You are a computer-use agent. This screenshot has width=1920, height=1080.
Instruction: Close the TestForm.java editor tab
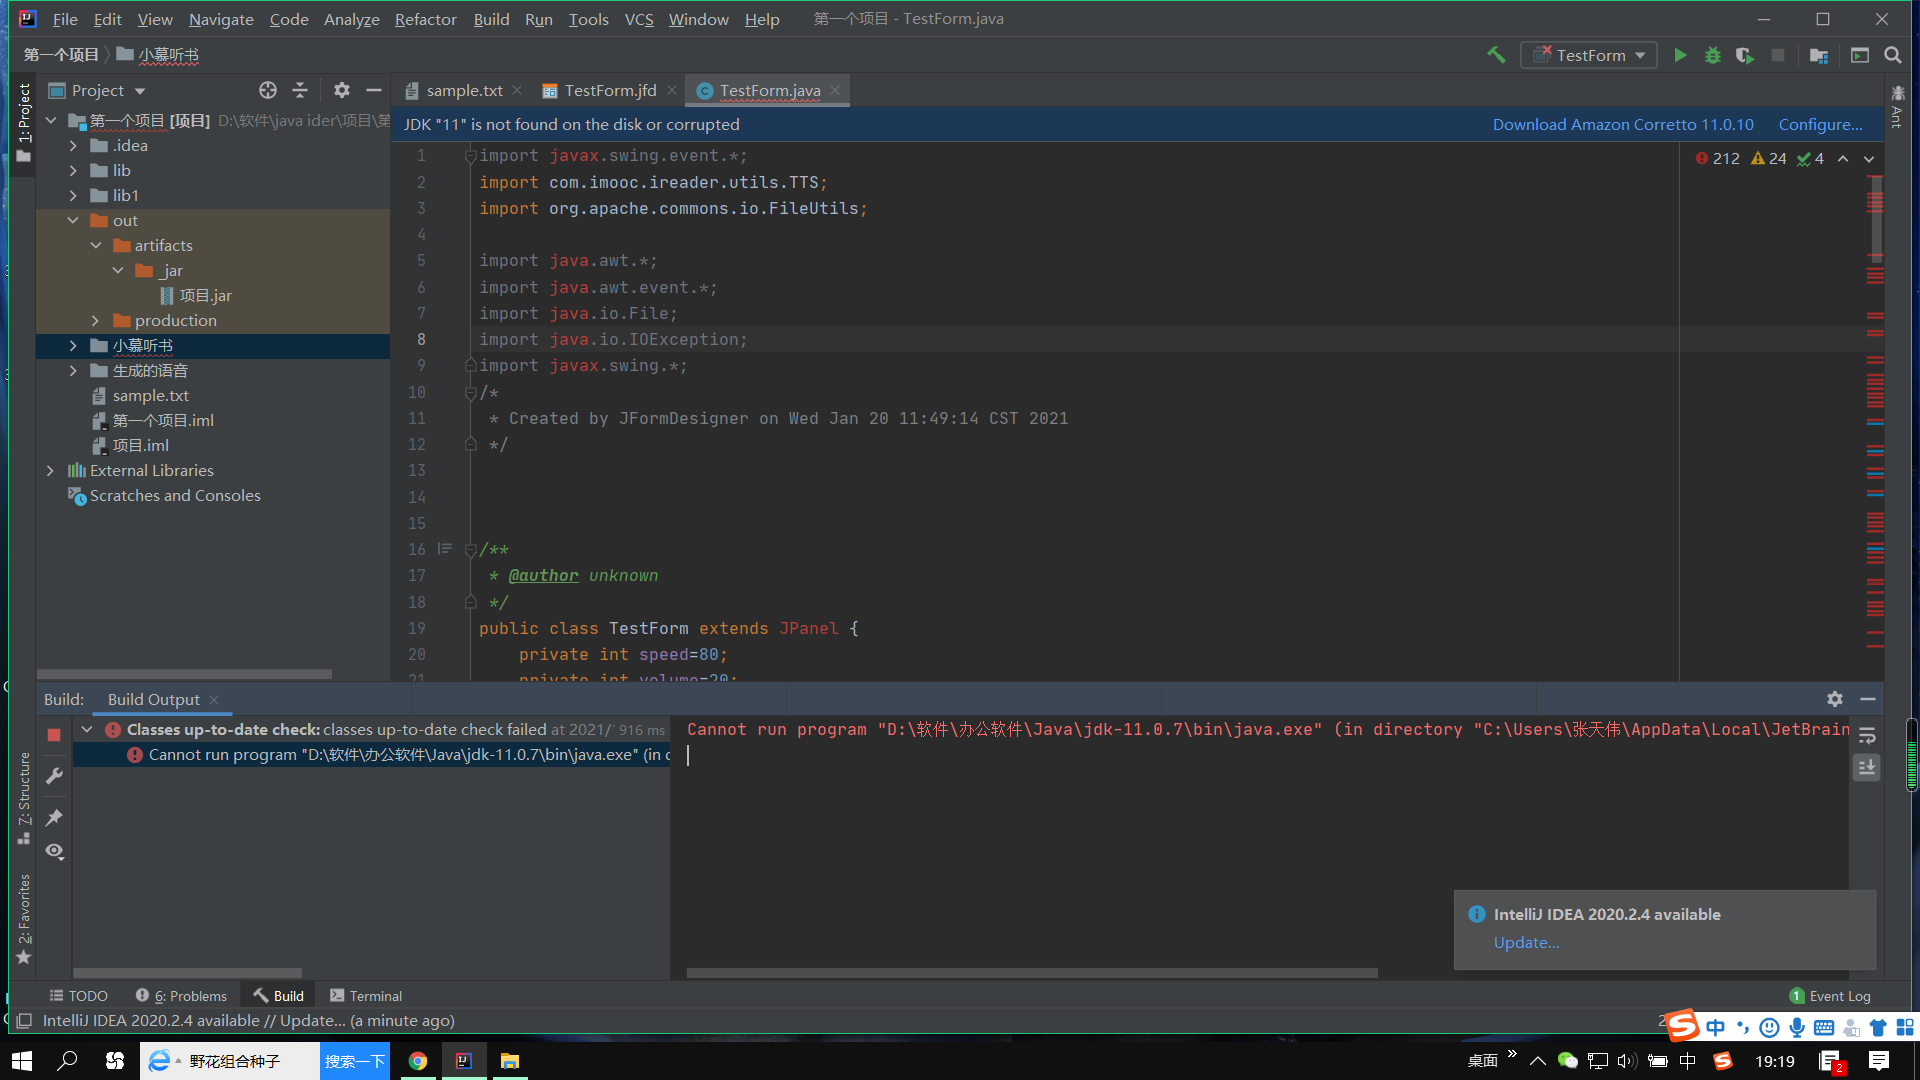click(835, 90)
